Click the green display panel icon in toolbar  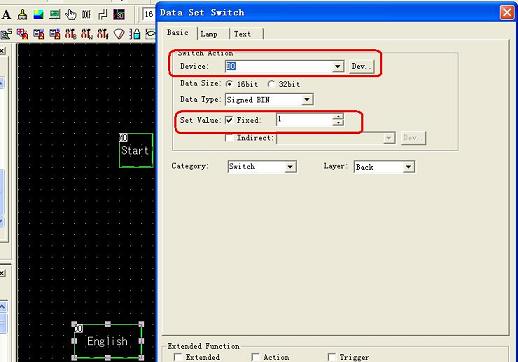[55, 15]
